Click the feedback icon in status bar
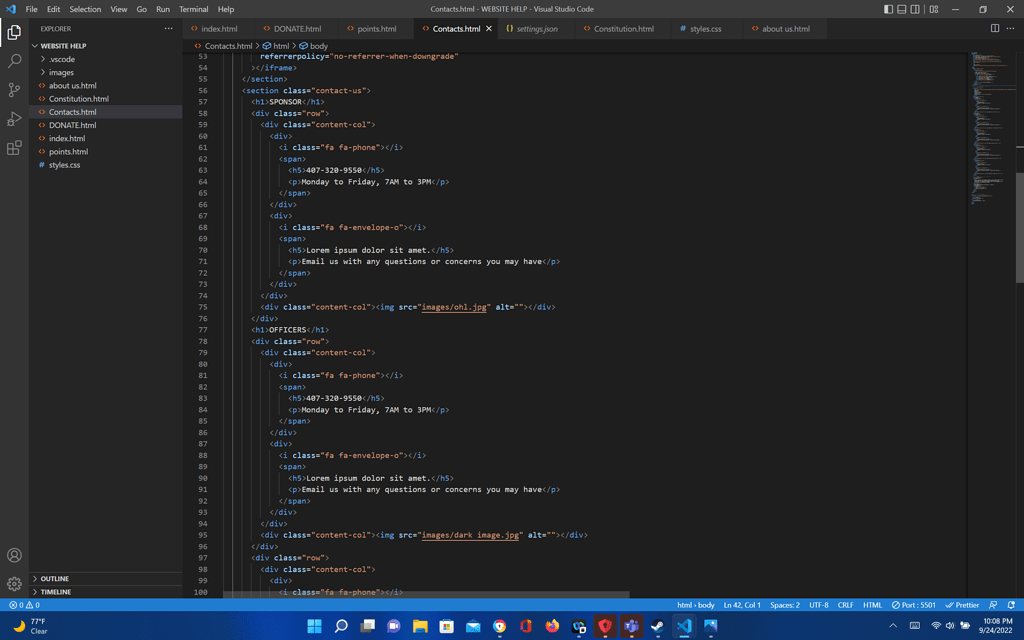 [x=993, y=605]
